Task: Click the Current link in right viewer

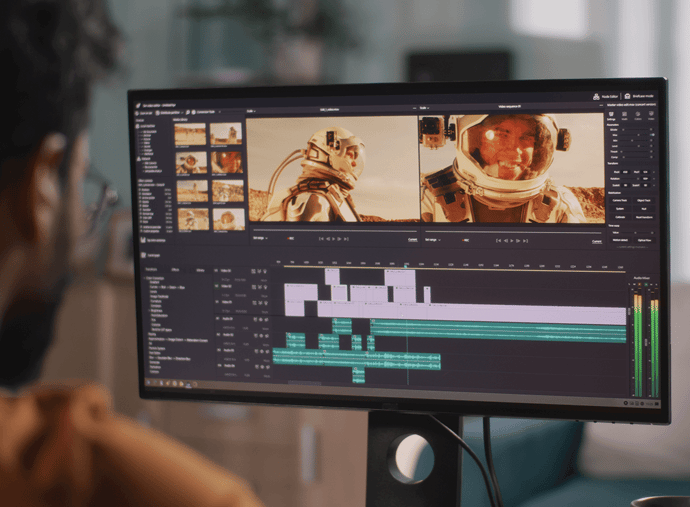Action: click(x=596, y=242)
